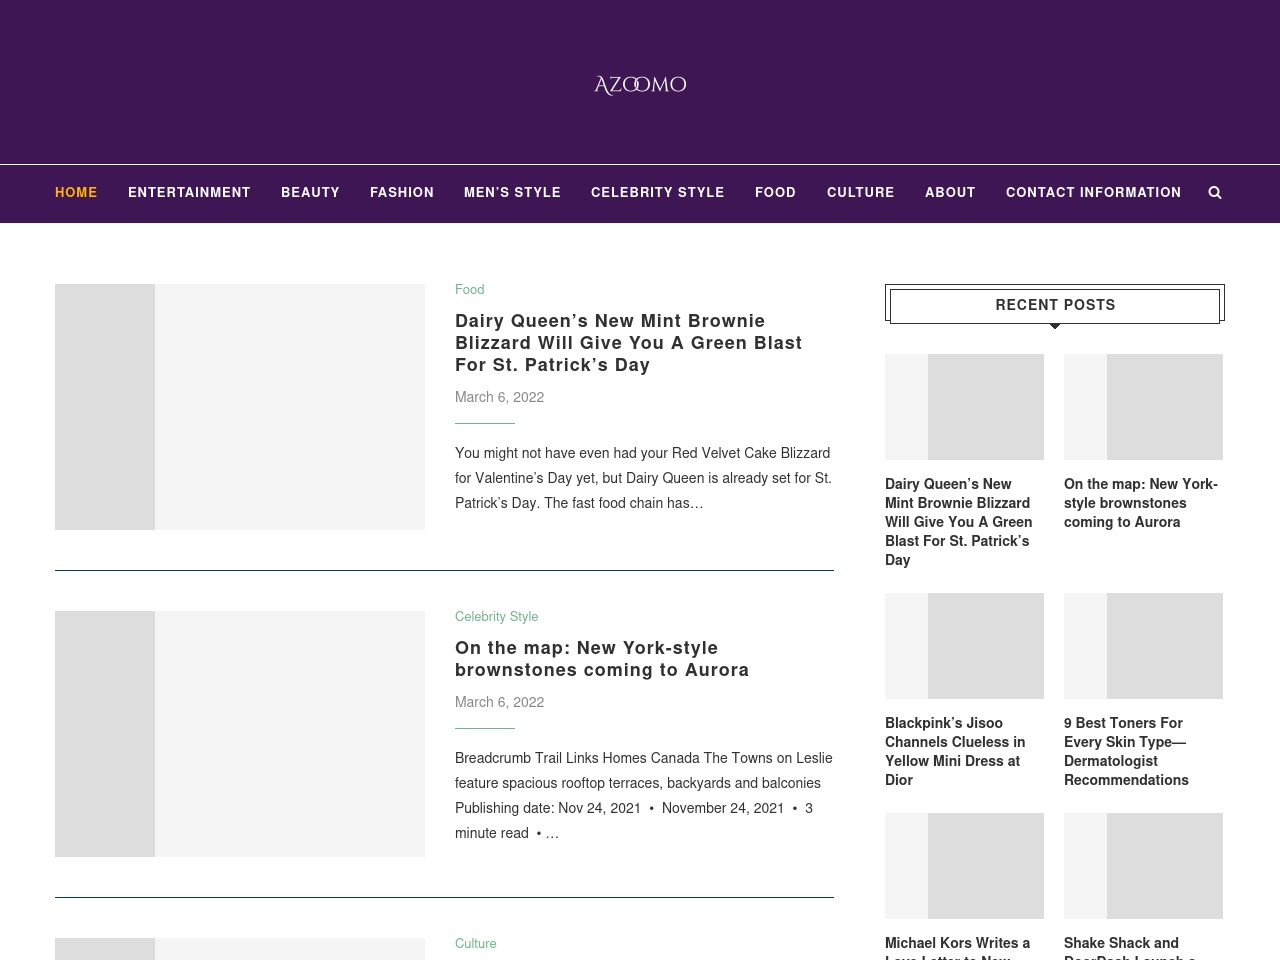Open the Fashion section
Screen dimensions: 1280x960
pyautogui.click(x=402, y=193)
